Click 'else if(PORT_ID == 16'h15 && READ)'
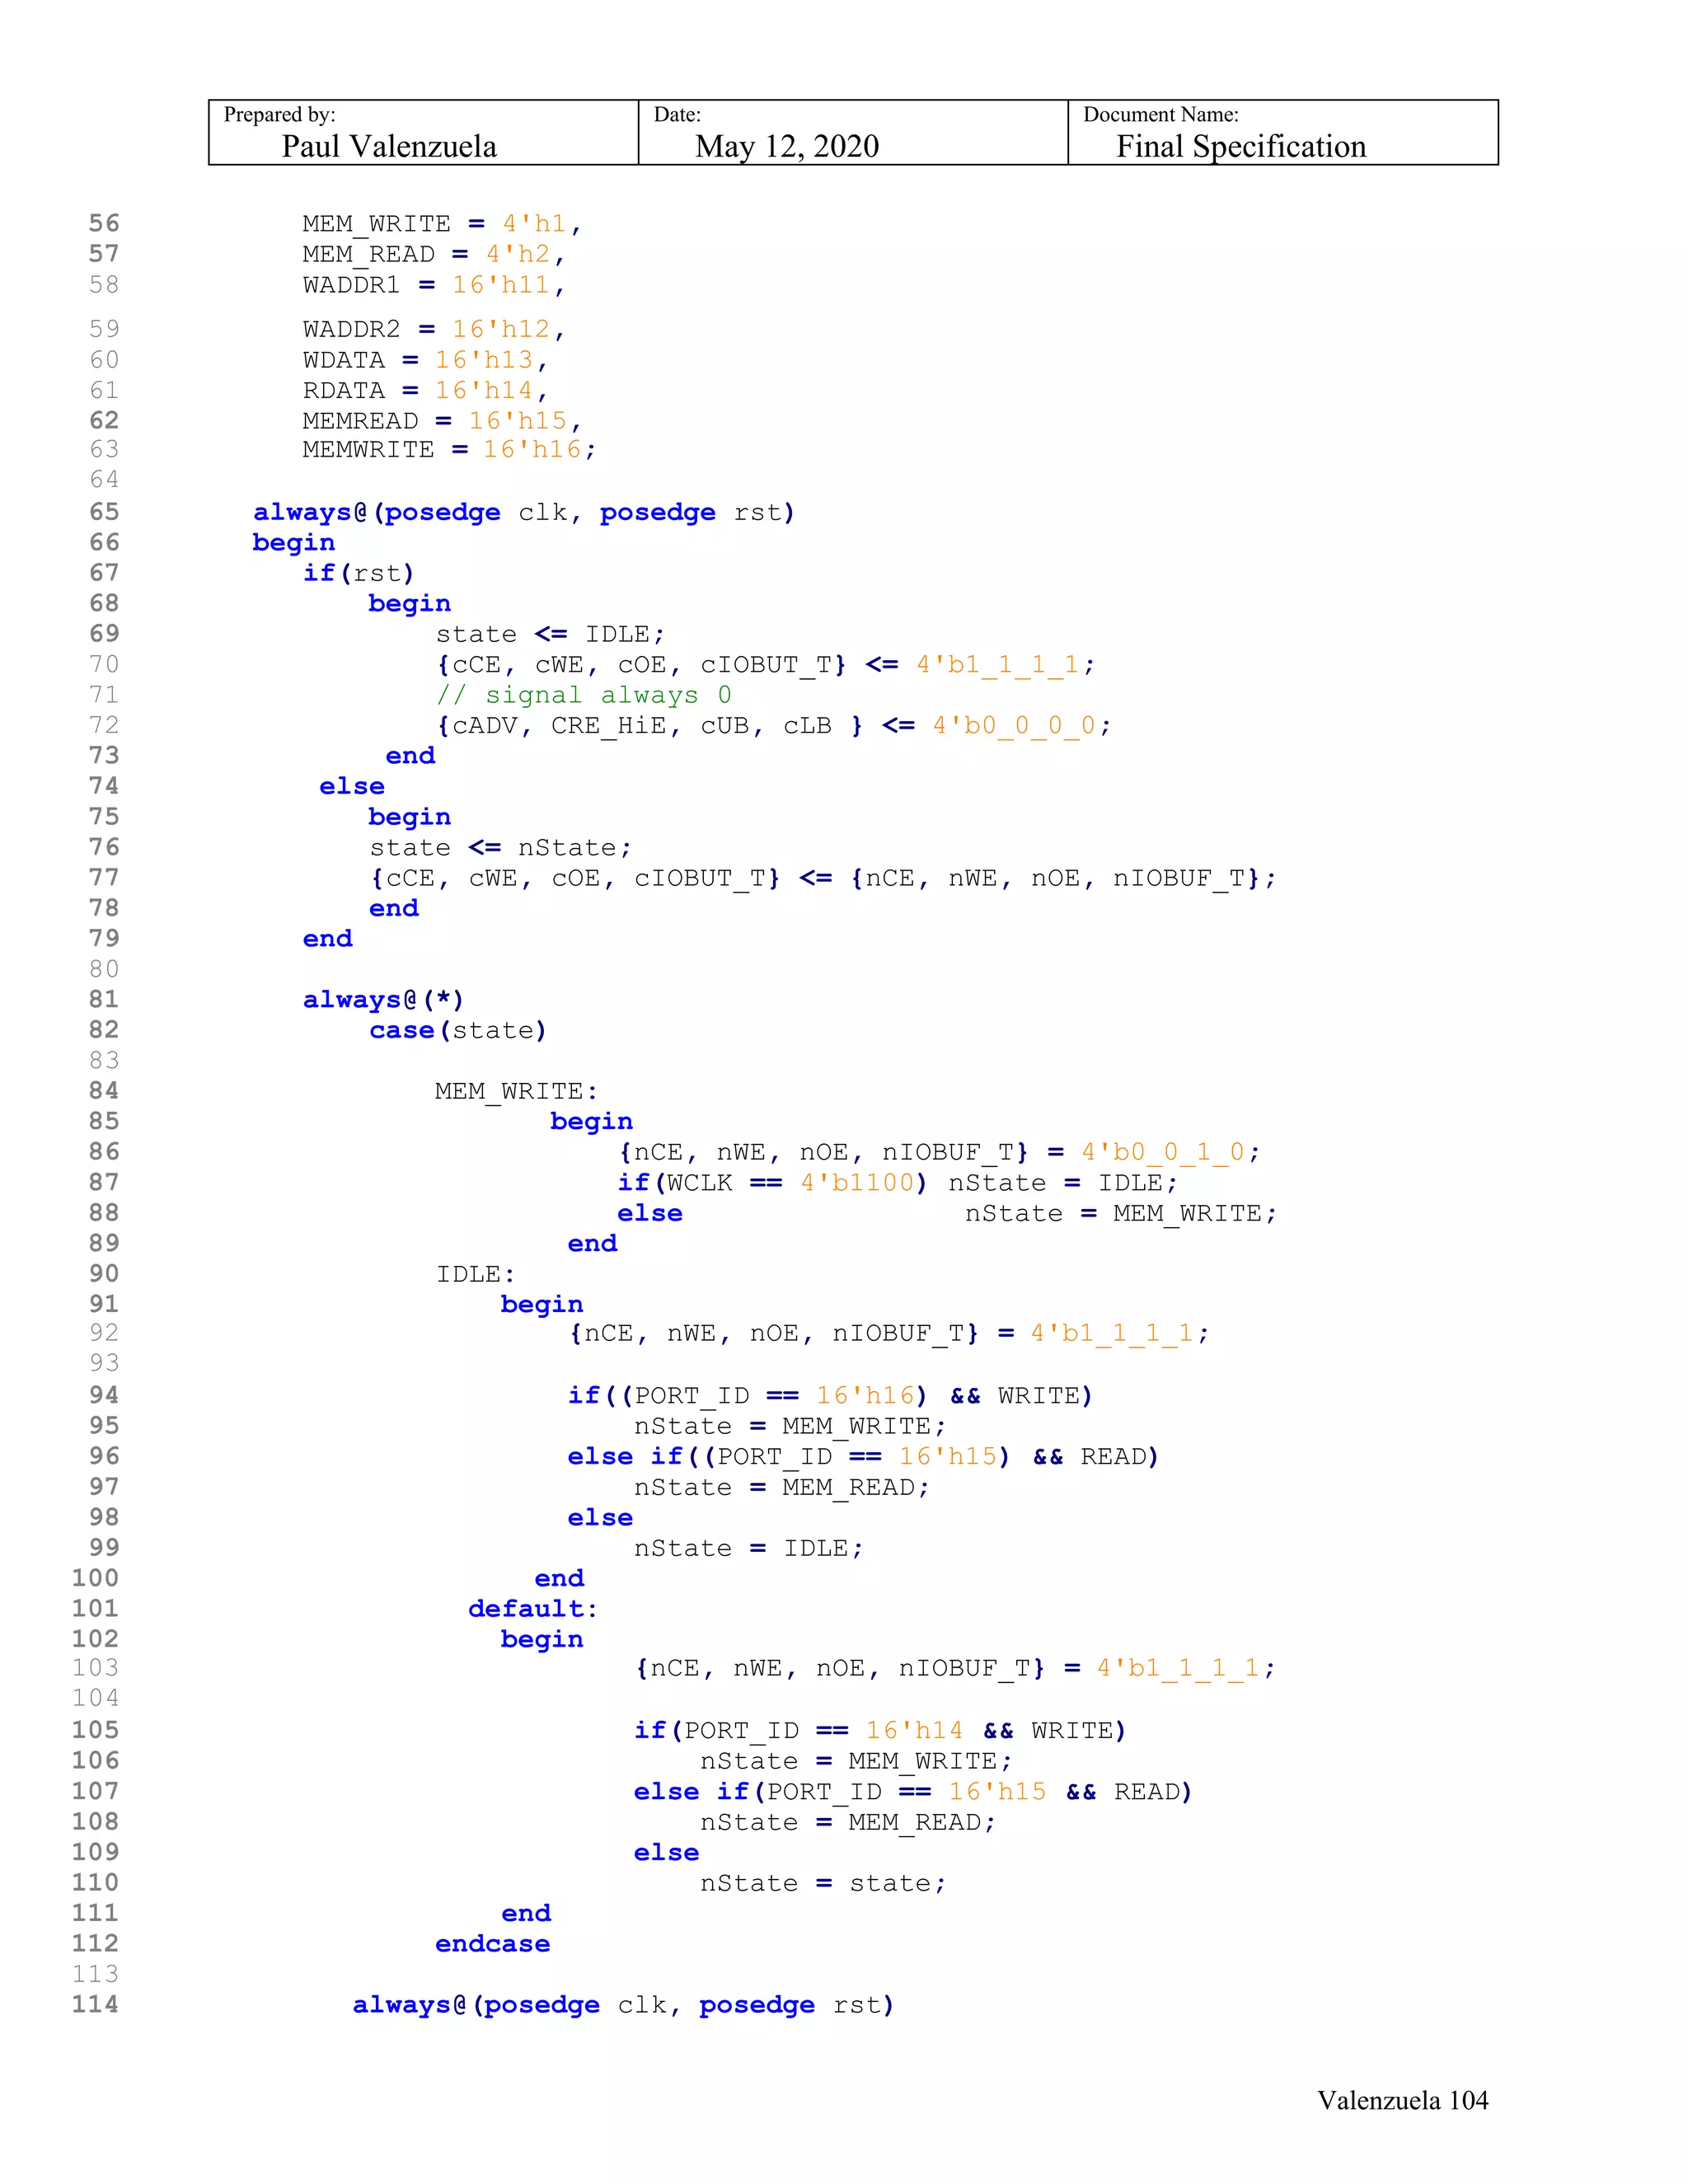This screenshot has height=2184, width=1688. (914, 1792)
